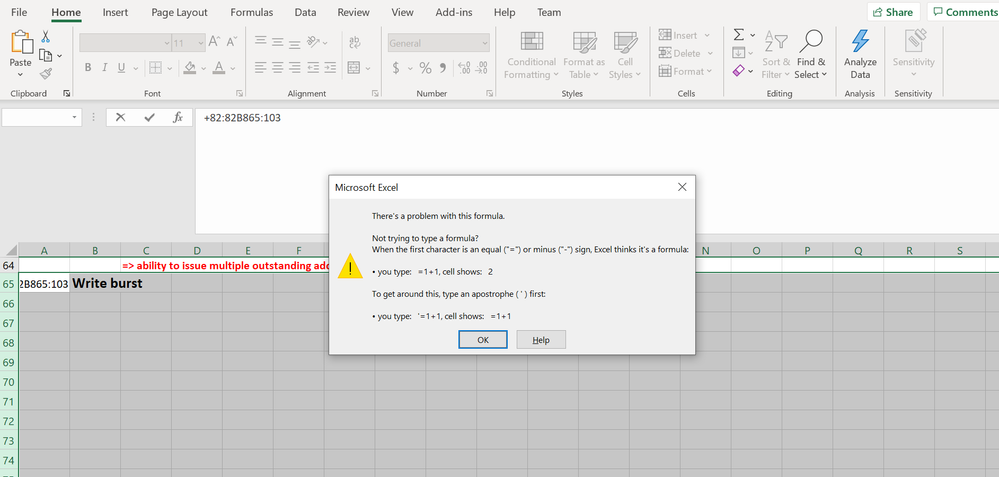Click the Merge & Center icon
The height and width of the screenshot is (477, 999).
click(354, 67)
